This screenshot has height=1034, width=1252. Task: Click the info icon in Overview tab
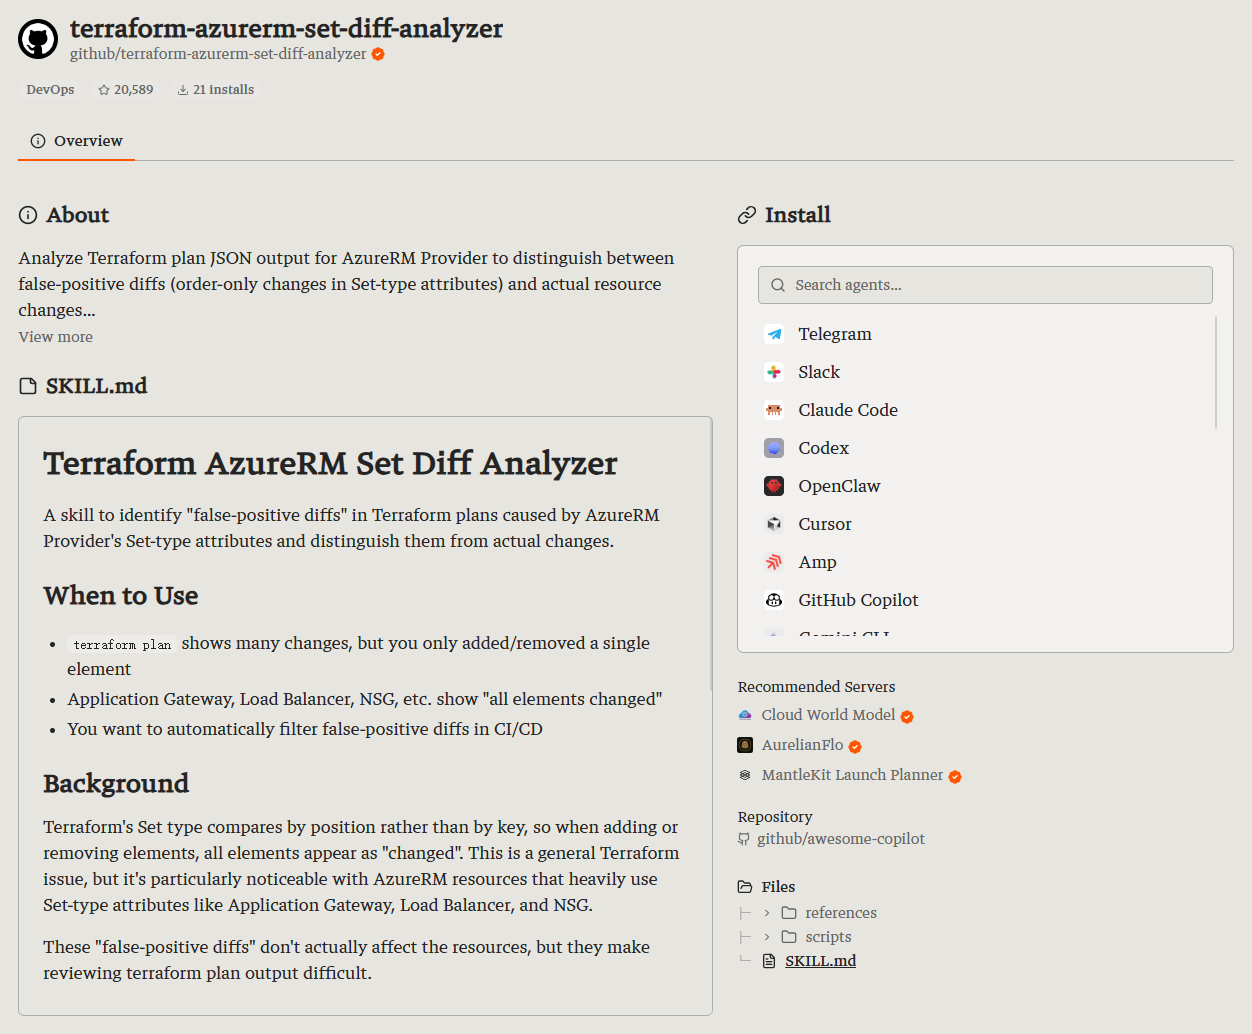click(x=38, y=141)
